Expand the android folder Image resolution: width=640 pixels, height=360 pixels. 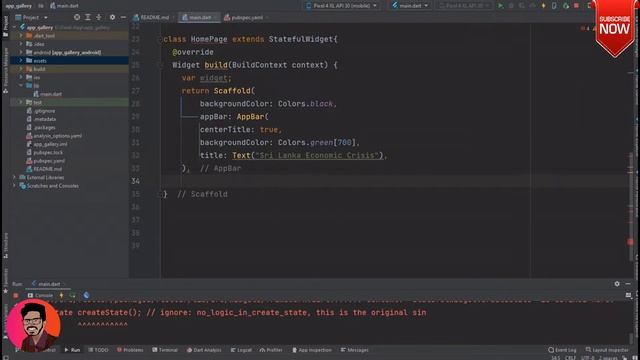(21, 53)
